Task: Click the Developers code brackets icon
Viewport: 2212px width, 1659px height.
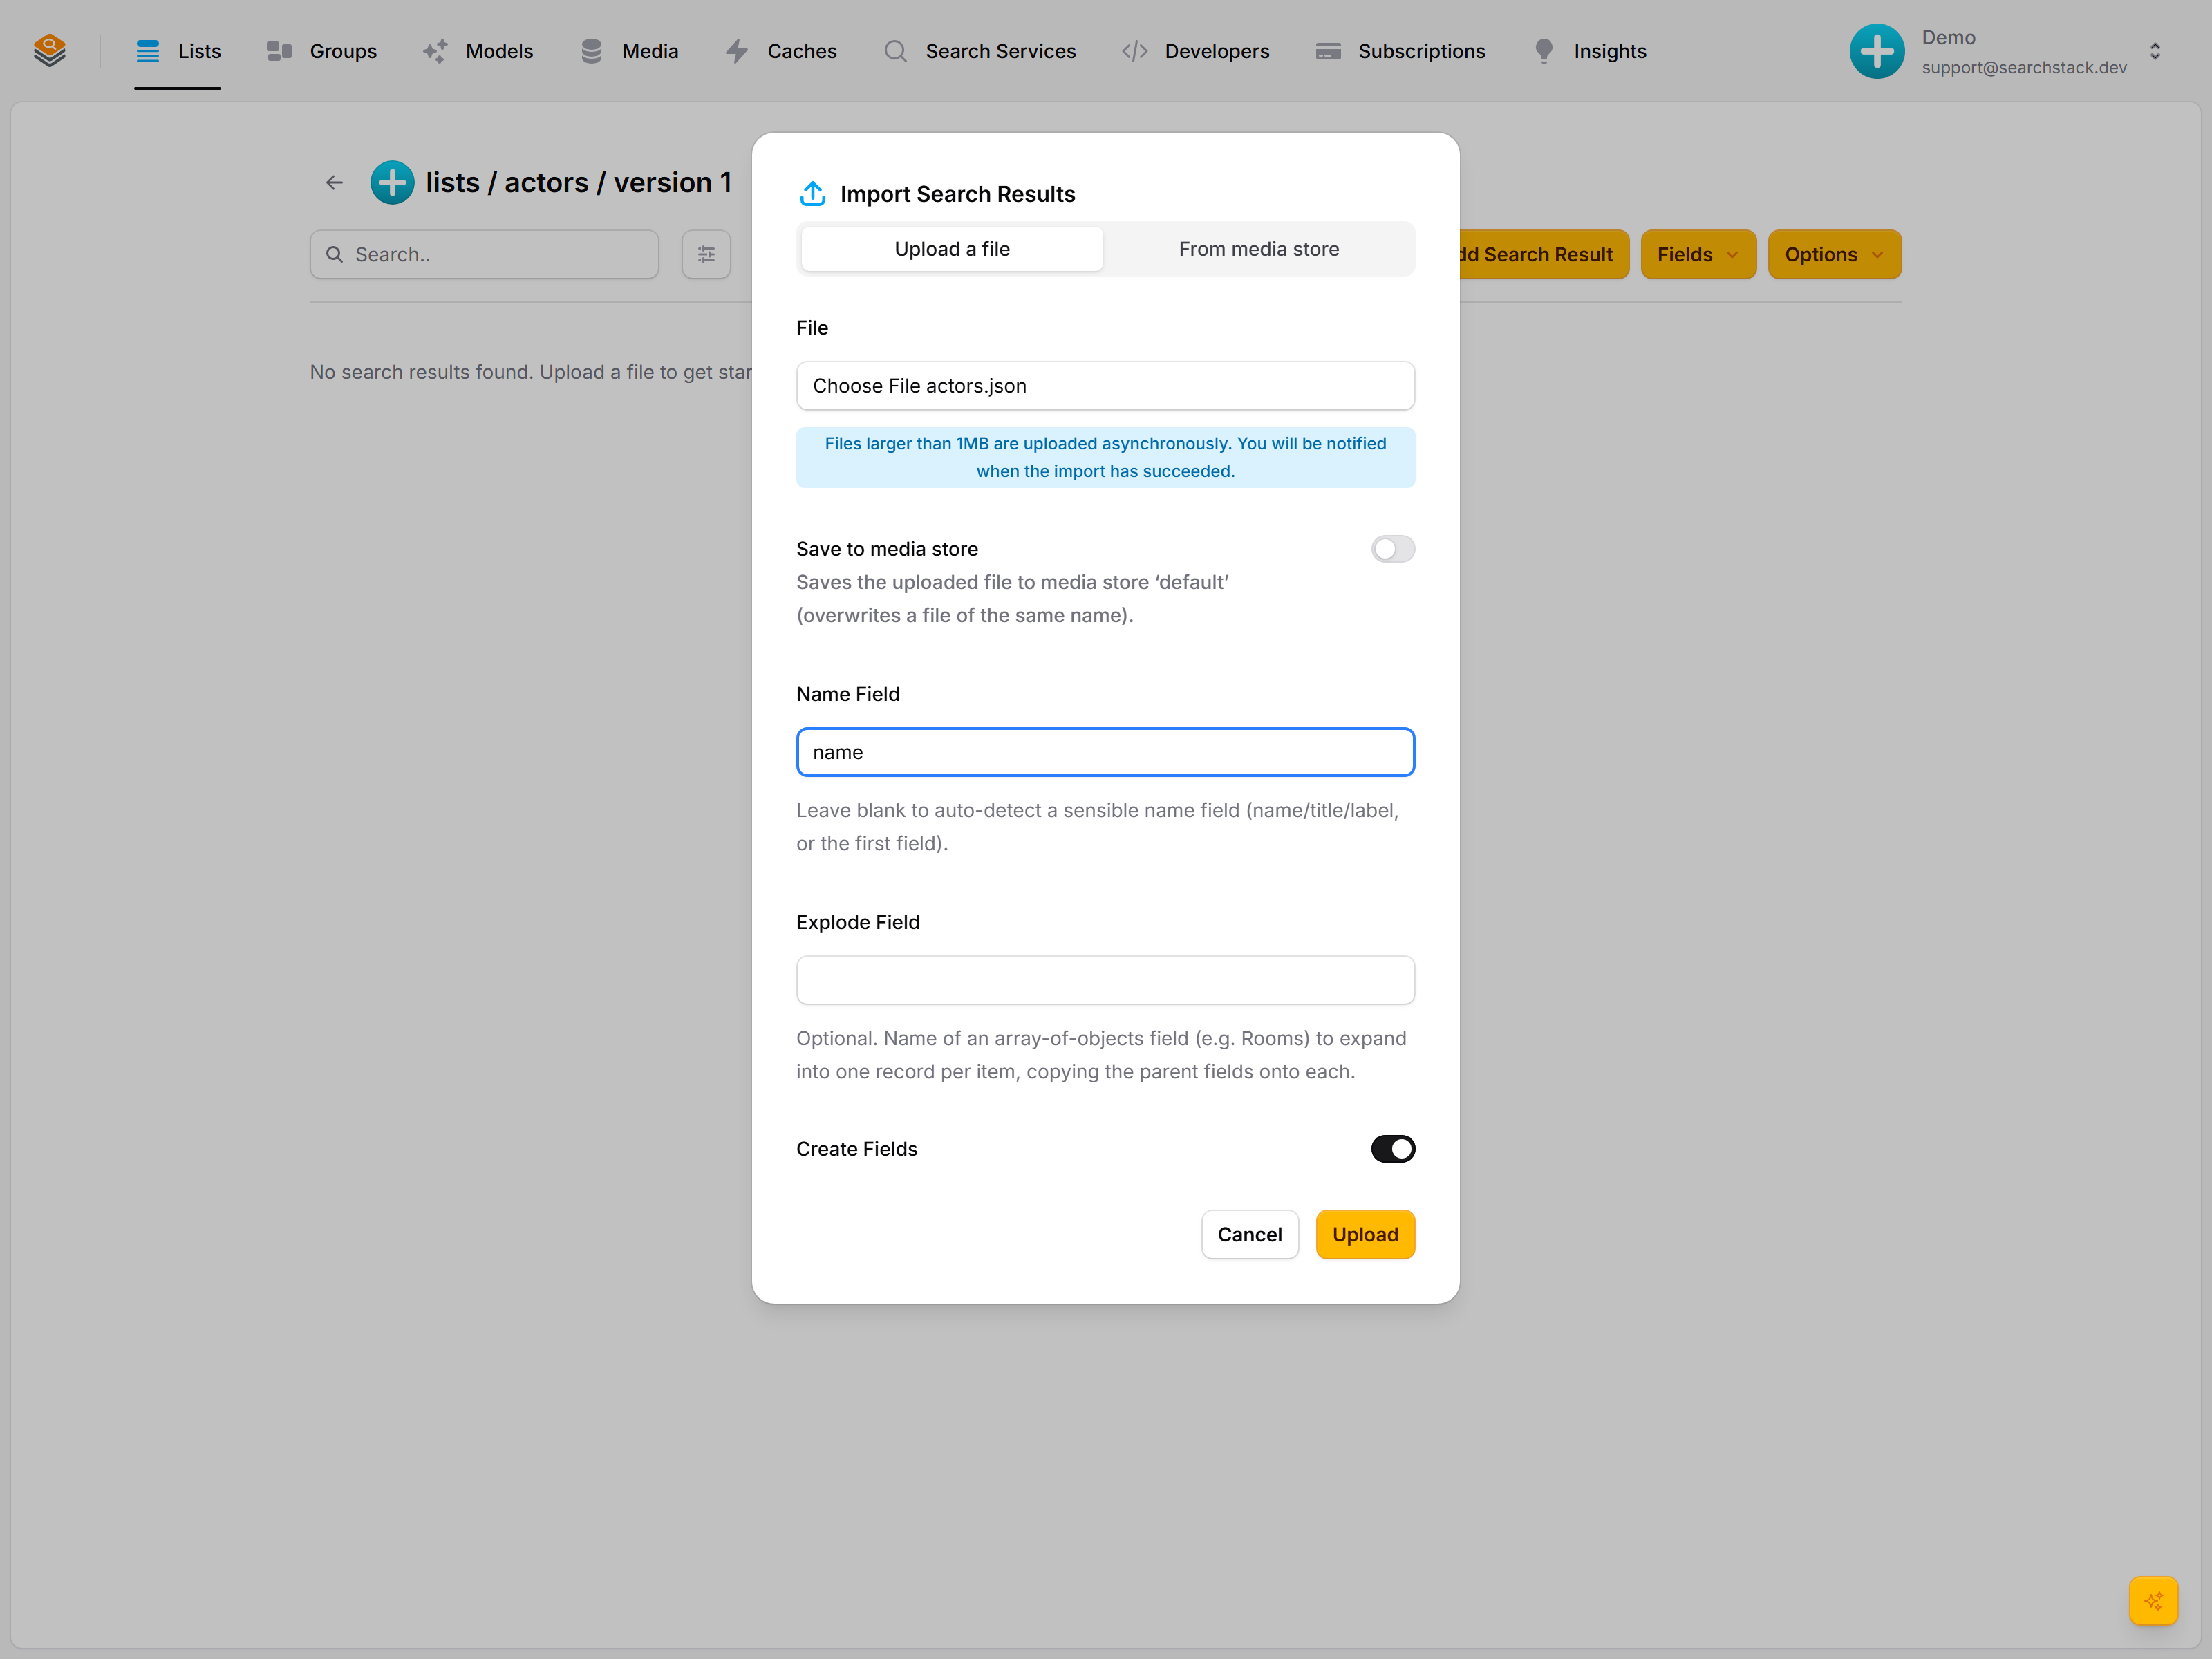Action: [1134, 51]
